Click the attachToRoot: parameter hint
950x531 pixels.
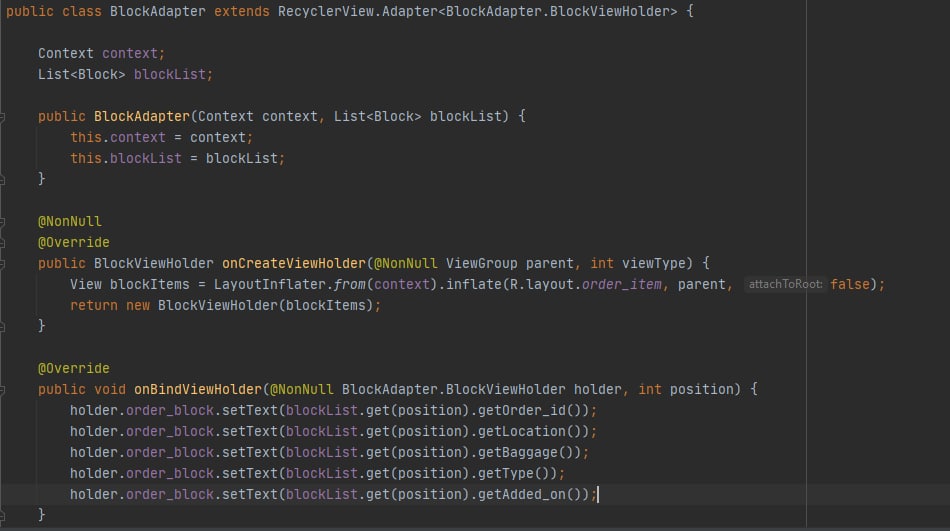pyautogui.click(x=785, y=284)
